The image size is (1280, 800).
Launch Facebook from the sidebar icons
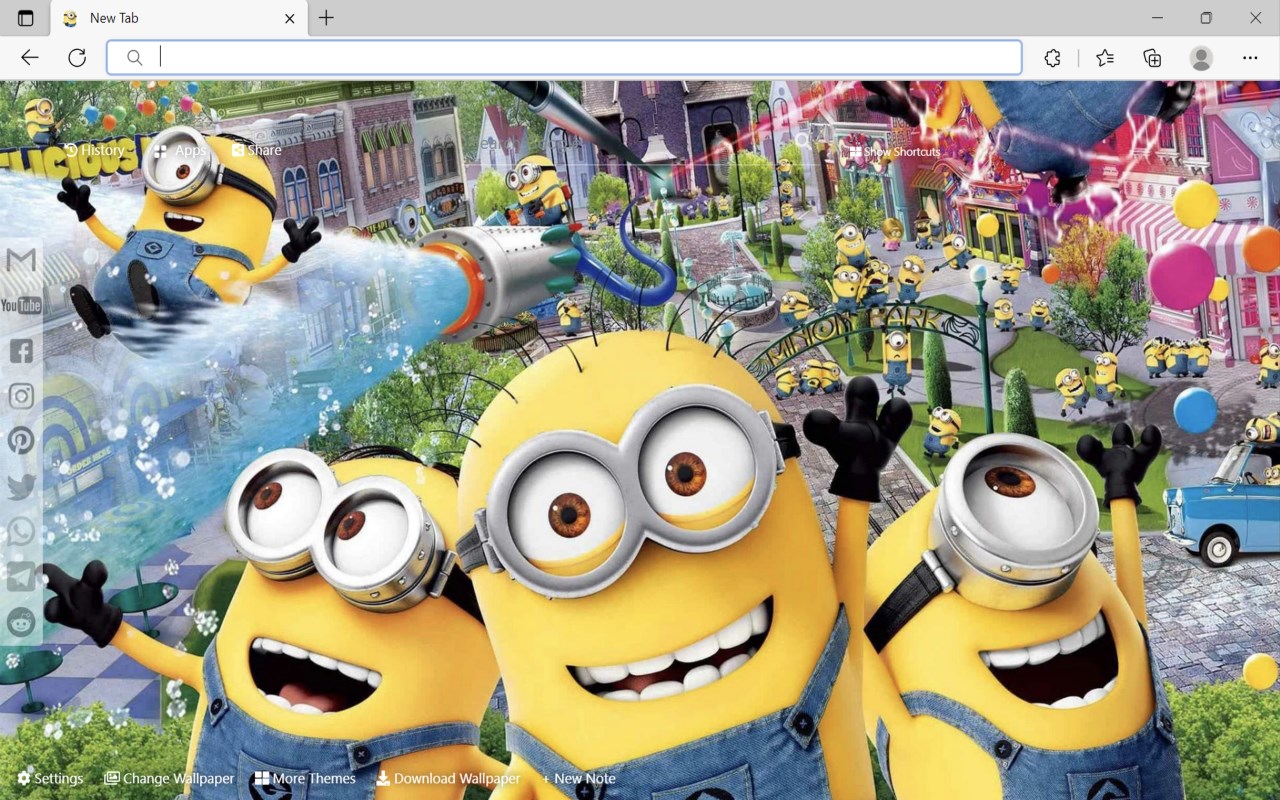pos(21,351)
